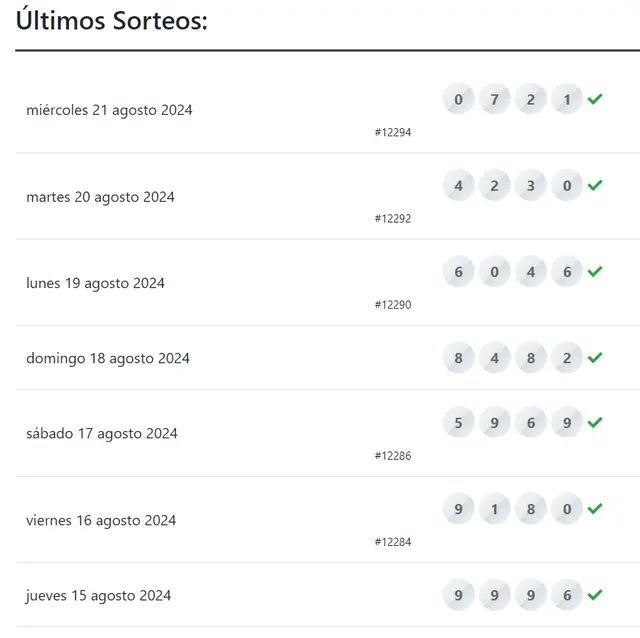
Task: Click the green checkmark for lunes 19 agosto
Action: click(x=595, y=271)
